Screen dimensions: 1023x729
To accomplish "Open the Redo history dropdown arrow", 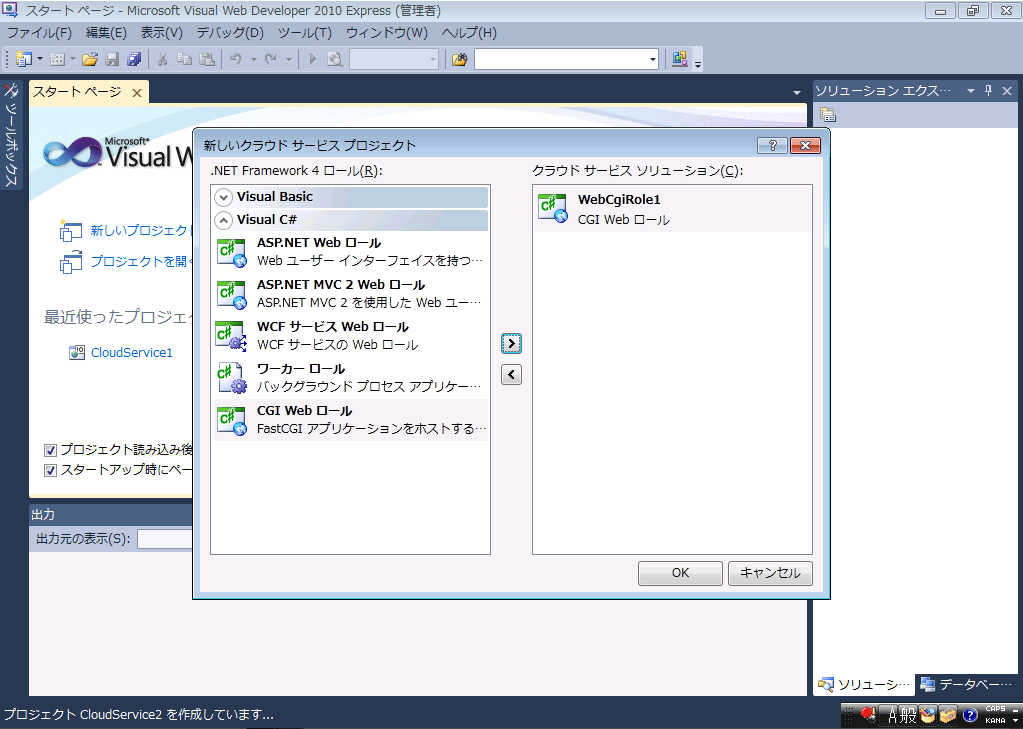I will pyautogui.click(x=288, y=59).
